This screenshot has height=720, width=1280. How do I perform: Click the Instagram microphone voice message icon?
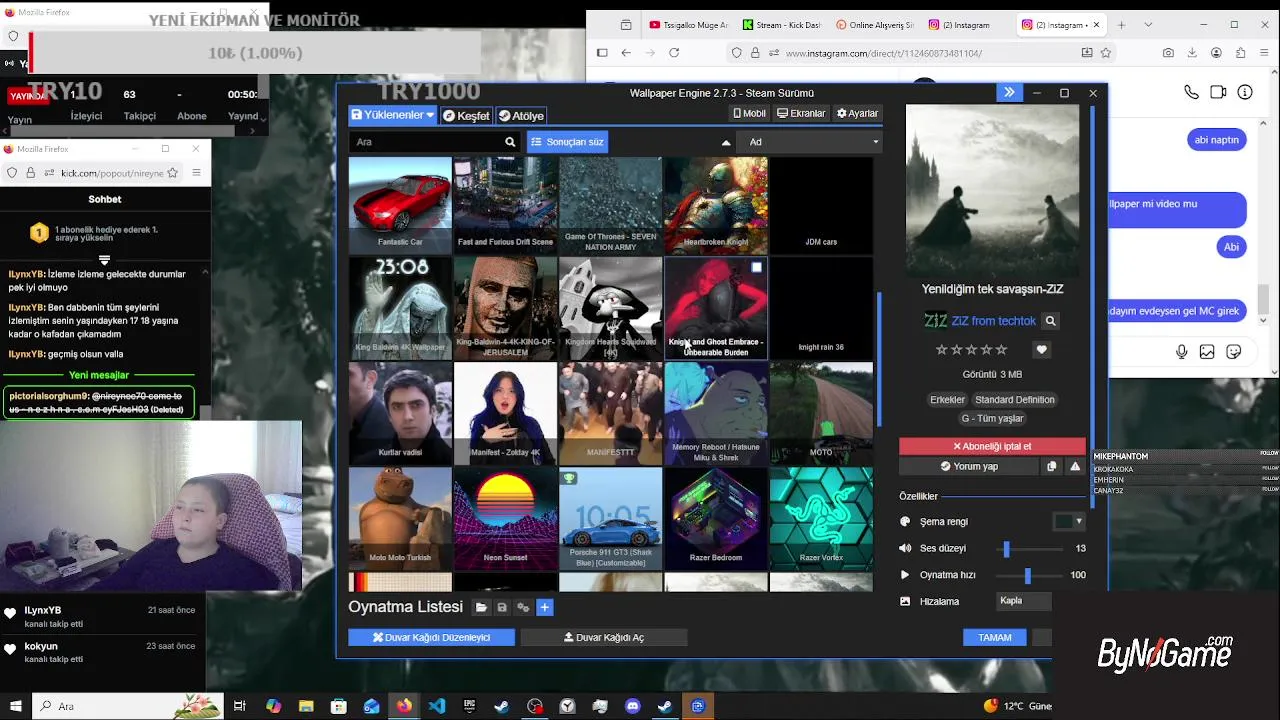pos(1182,351)
